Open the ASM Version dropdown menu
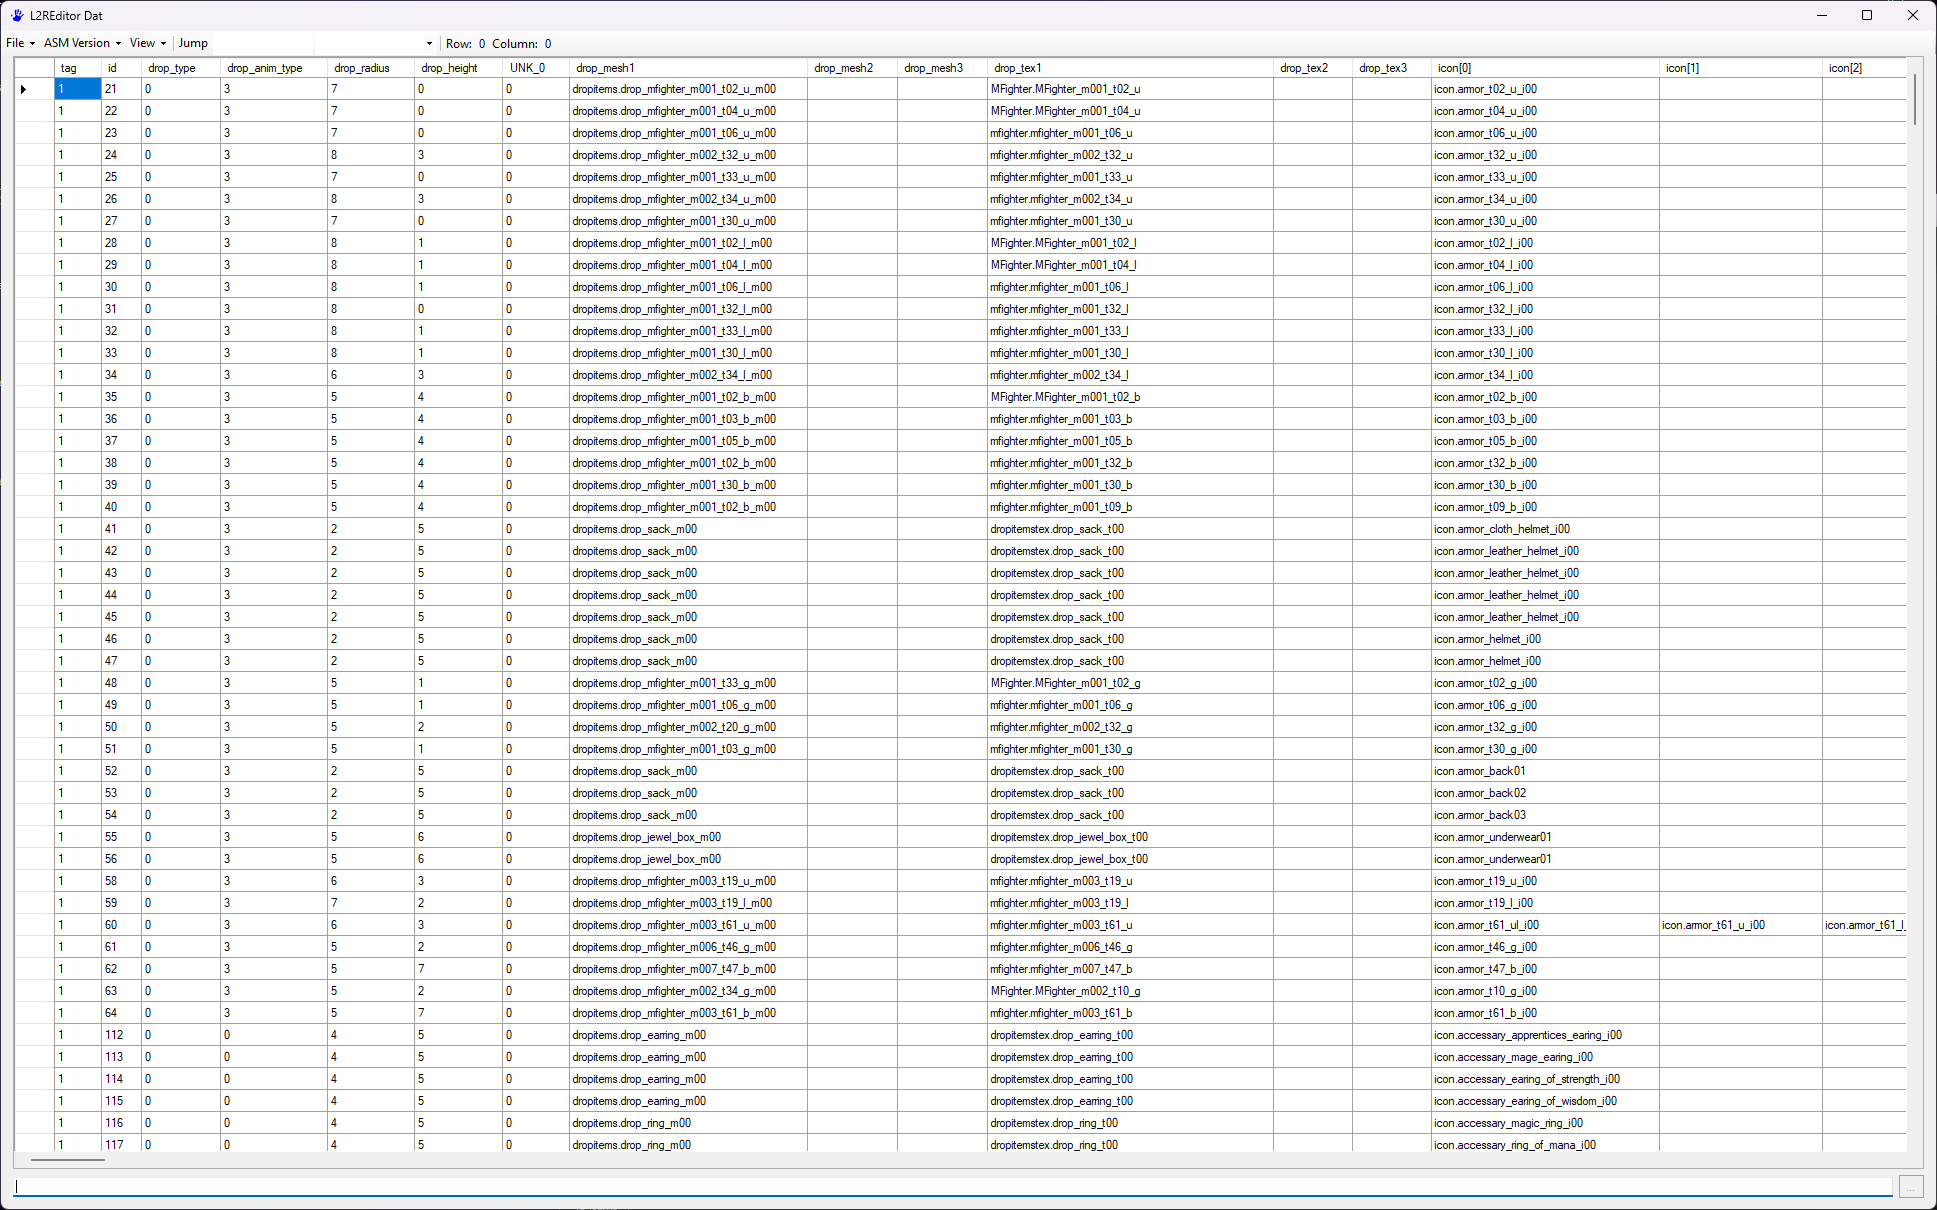The image size is (1937, 1210). [82, 43]
